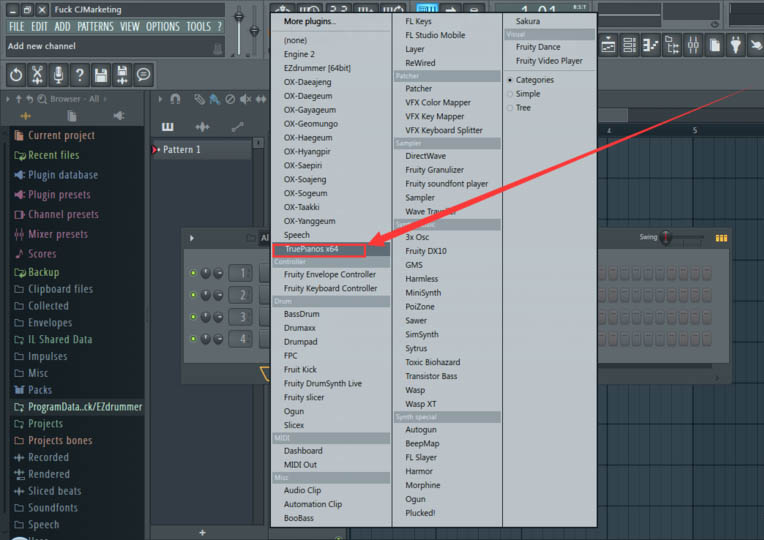Click the document page icon top right

[715, 46]
